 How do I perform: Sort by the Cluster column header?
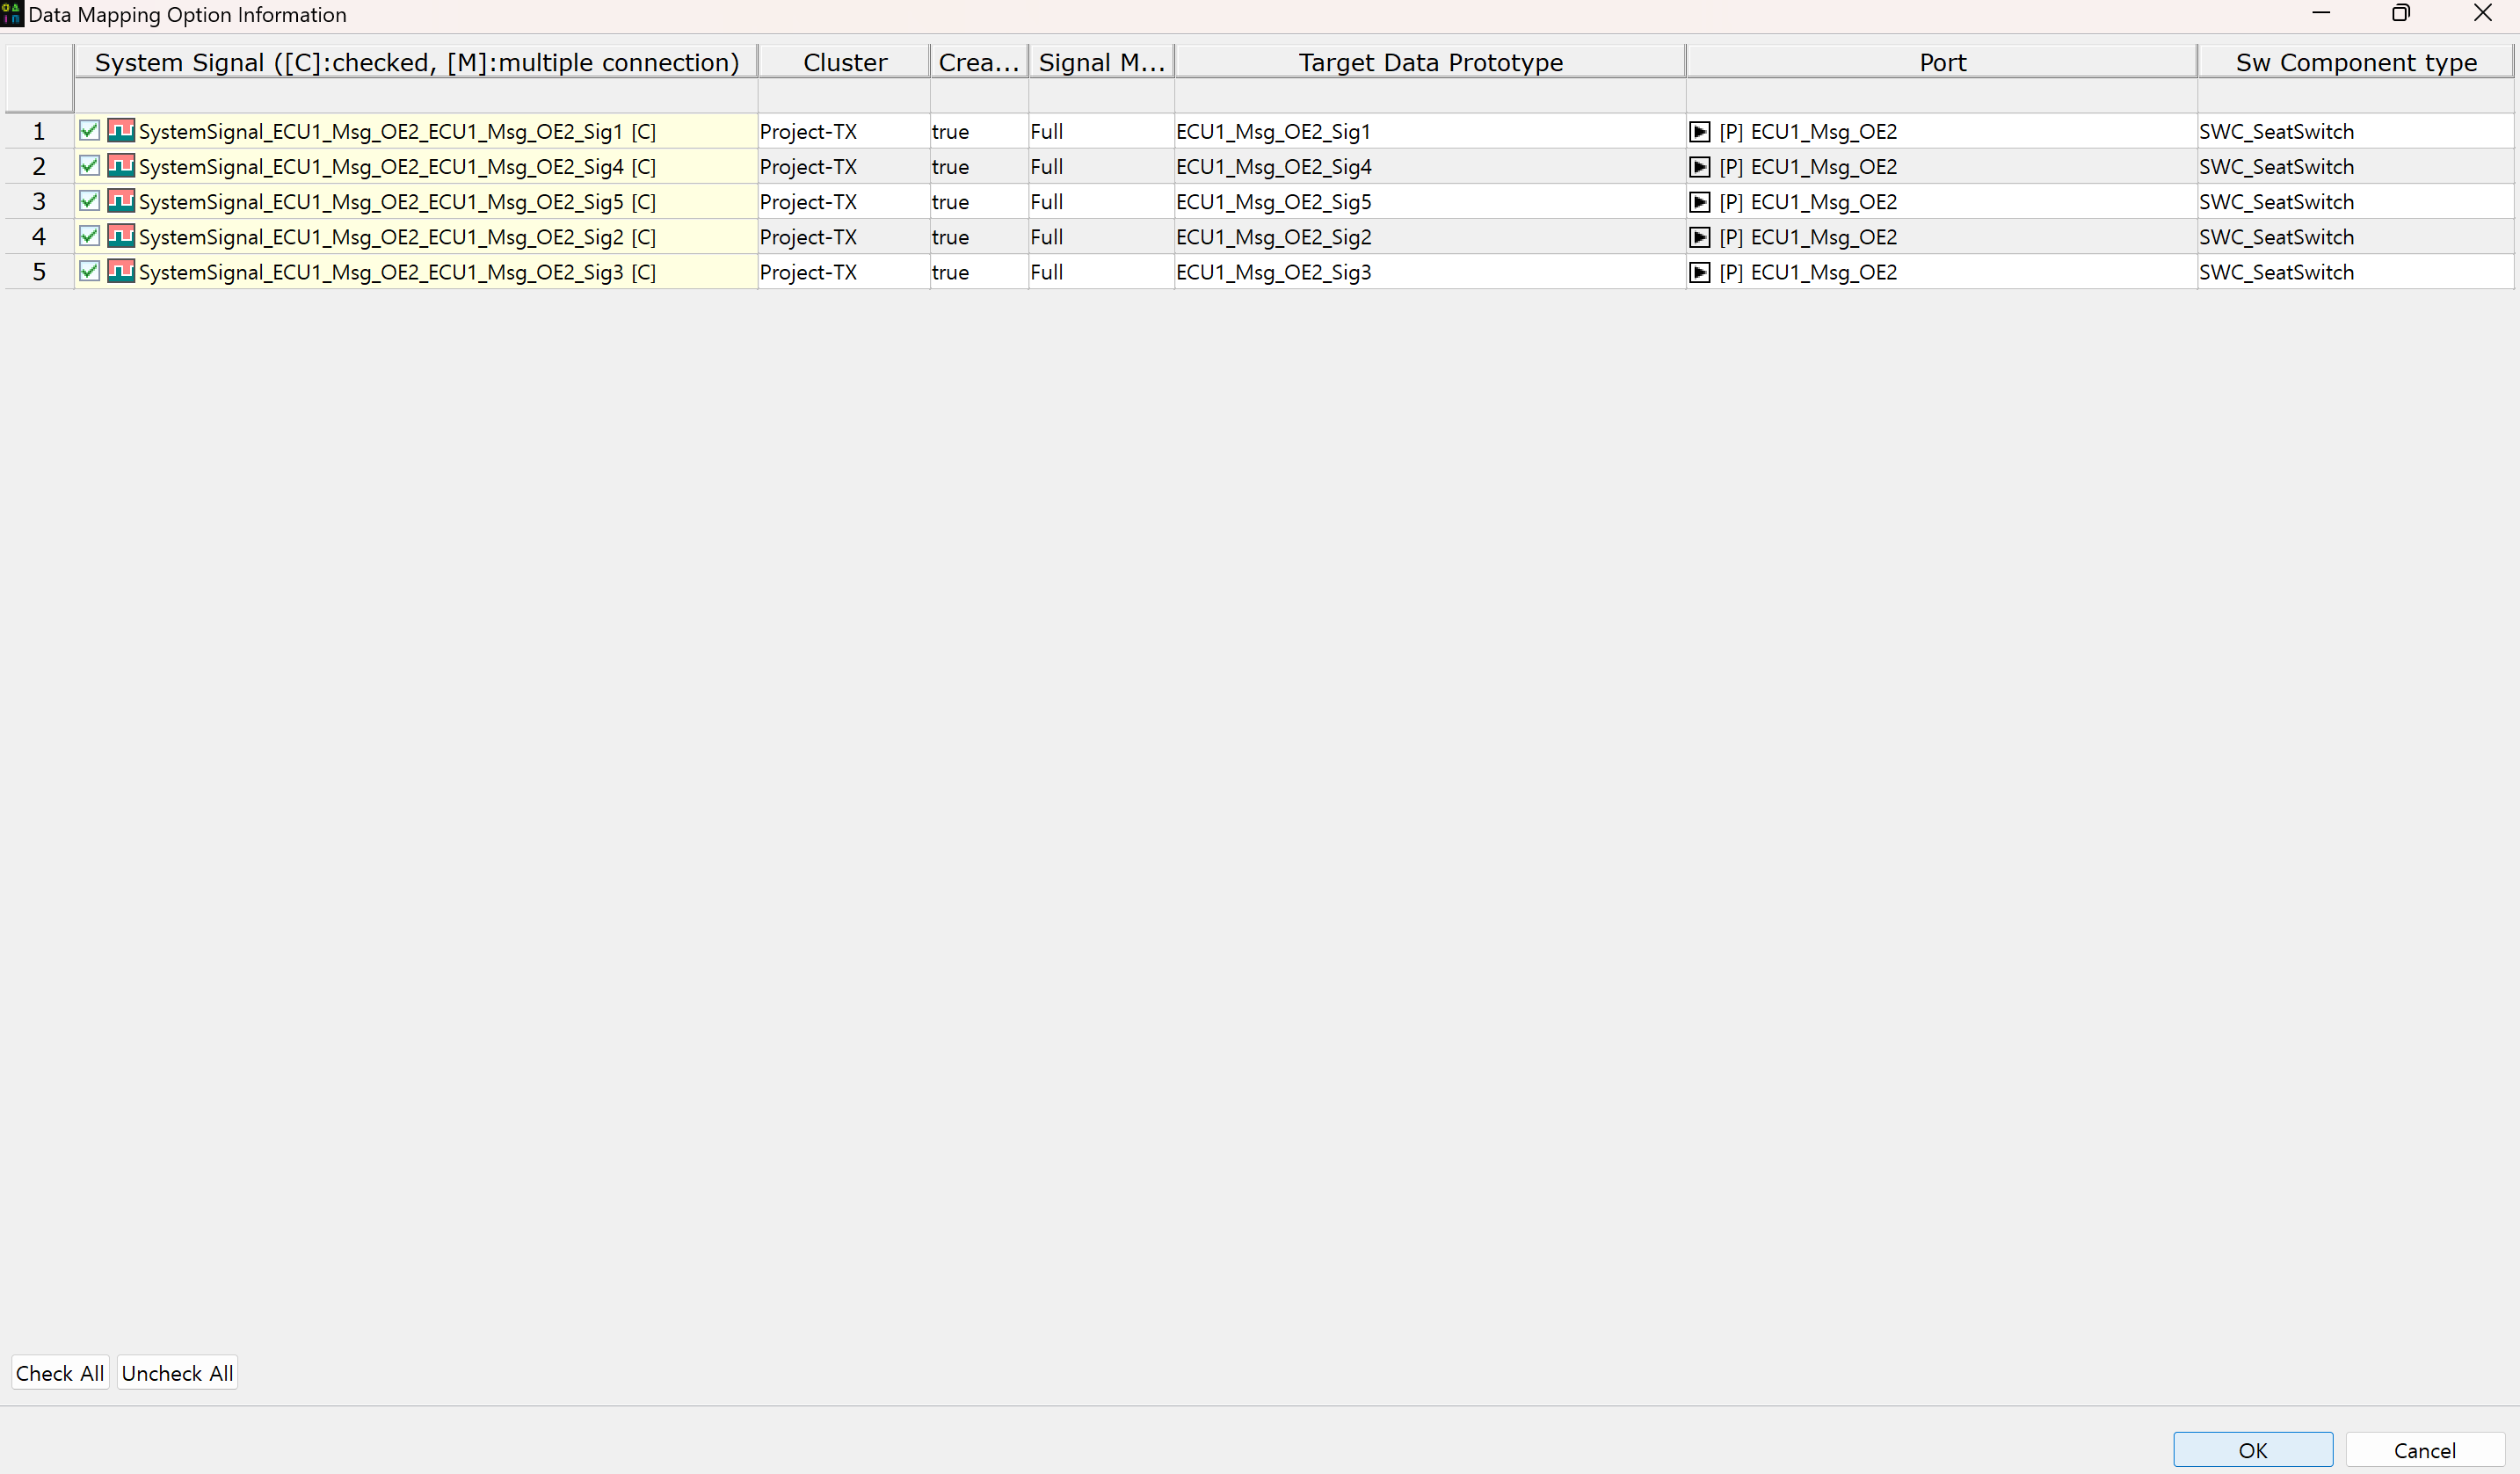click(x=844, y=62)
